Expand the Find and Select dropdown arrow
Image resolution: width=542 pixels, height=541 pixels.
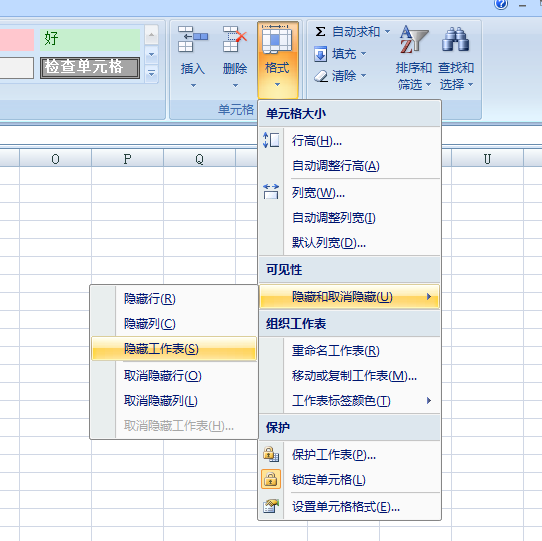coord(470,84)
